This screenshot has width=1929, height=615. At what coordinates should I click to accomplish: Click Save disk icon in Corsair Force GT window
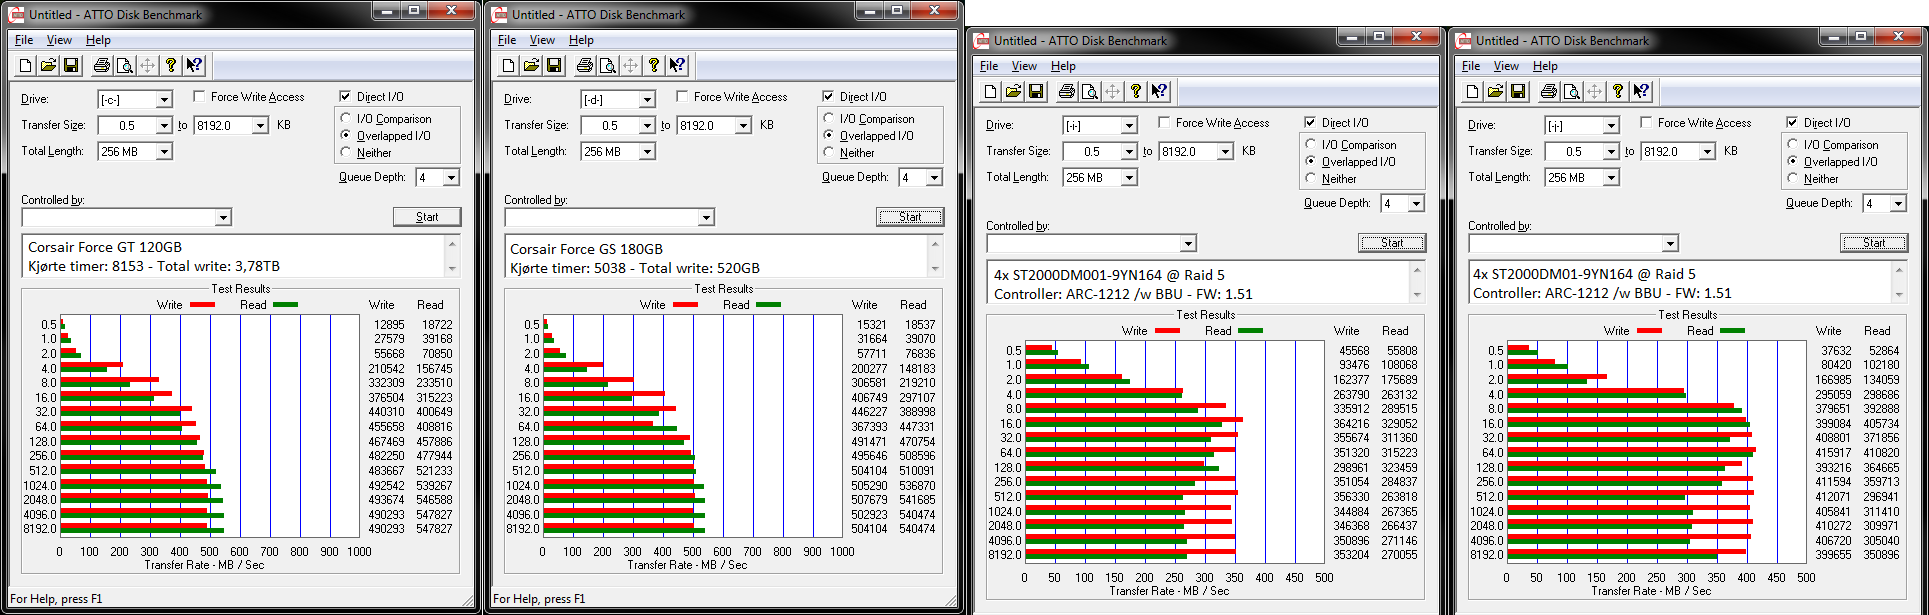pos(71,66)
